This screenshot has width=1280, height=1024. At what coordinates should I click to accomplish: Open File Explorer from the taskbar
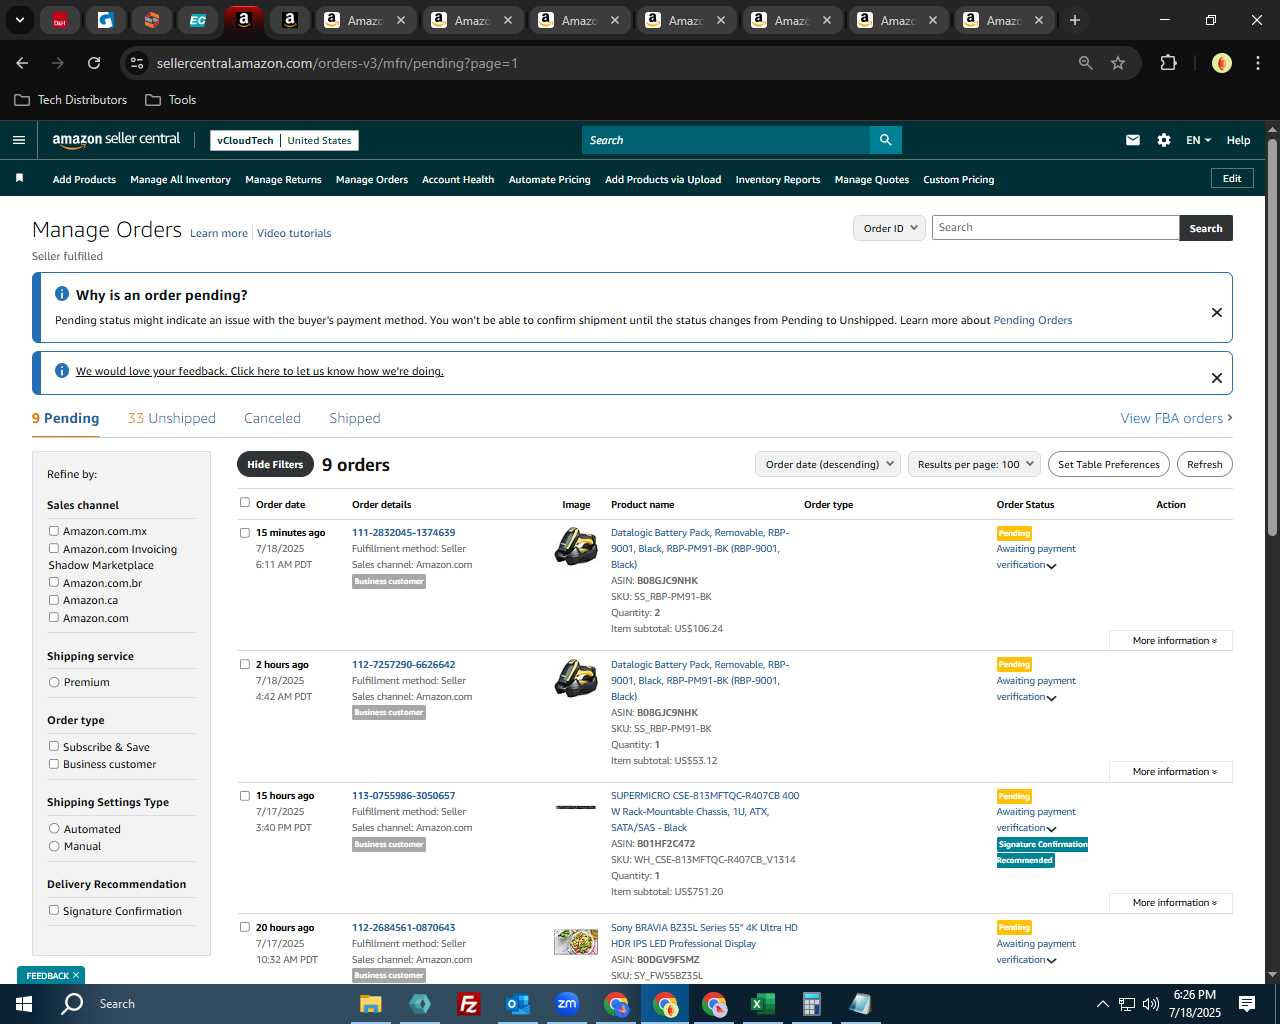371,1004
